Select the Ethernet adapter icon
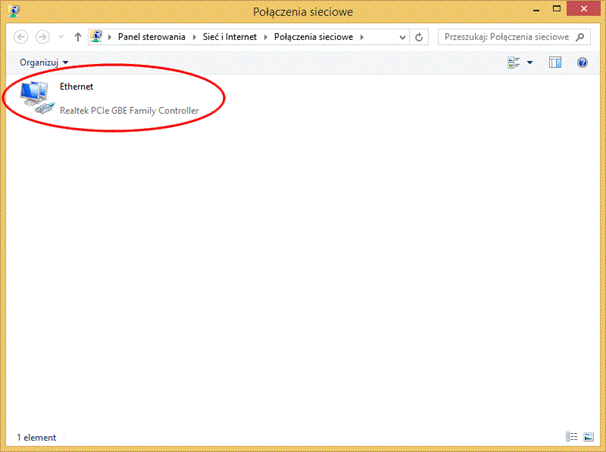Viewport: 606px width, 452px height. point(36,97)
